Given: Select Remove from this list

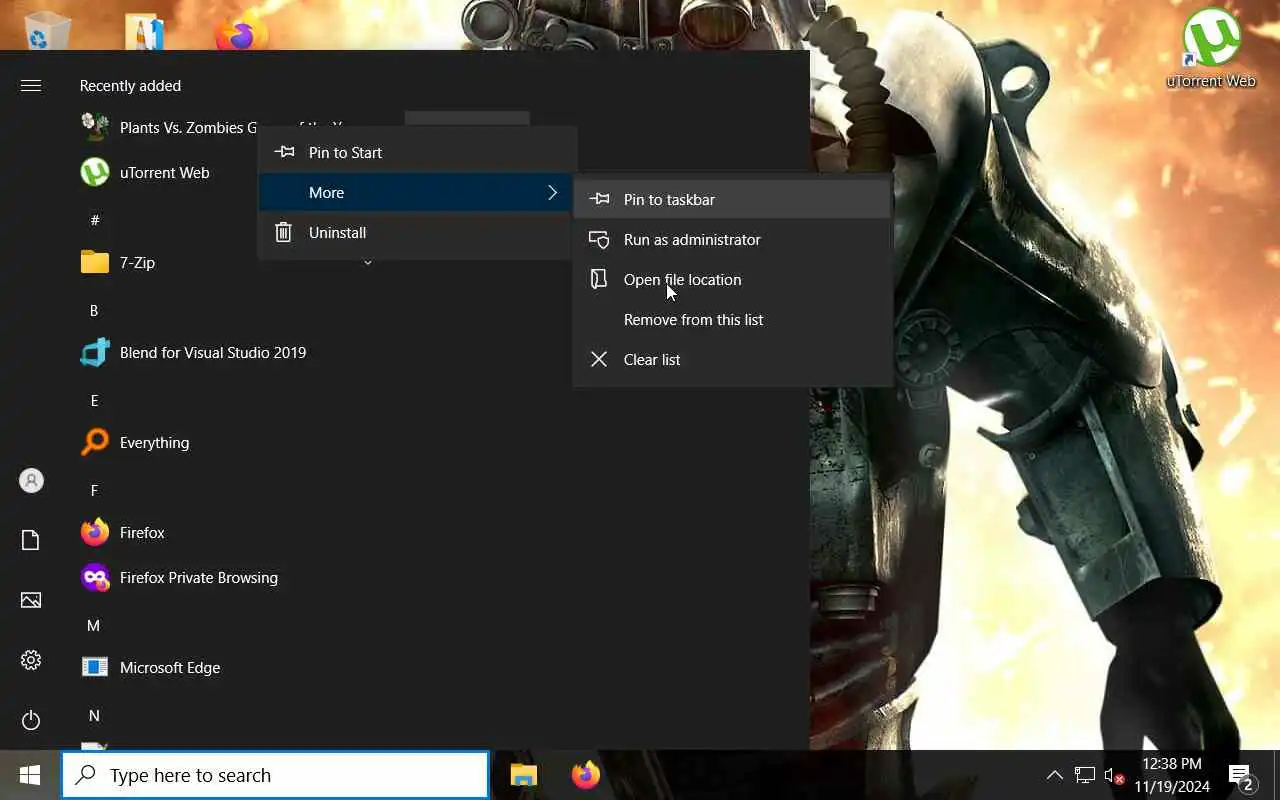Looking at the screenshot, I should [x=732, y=319].
